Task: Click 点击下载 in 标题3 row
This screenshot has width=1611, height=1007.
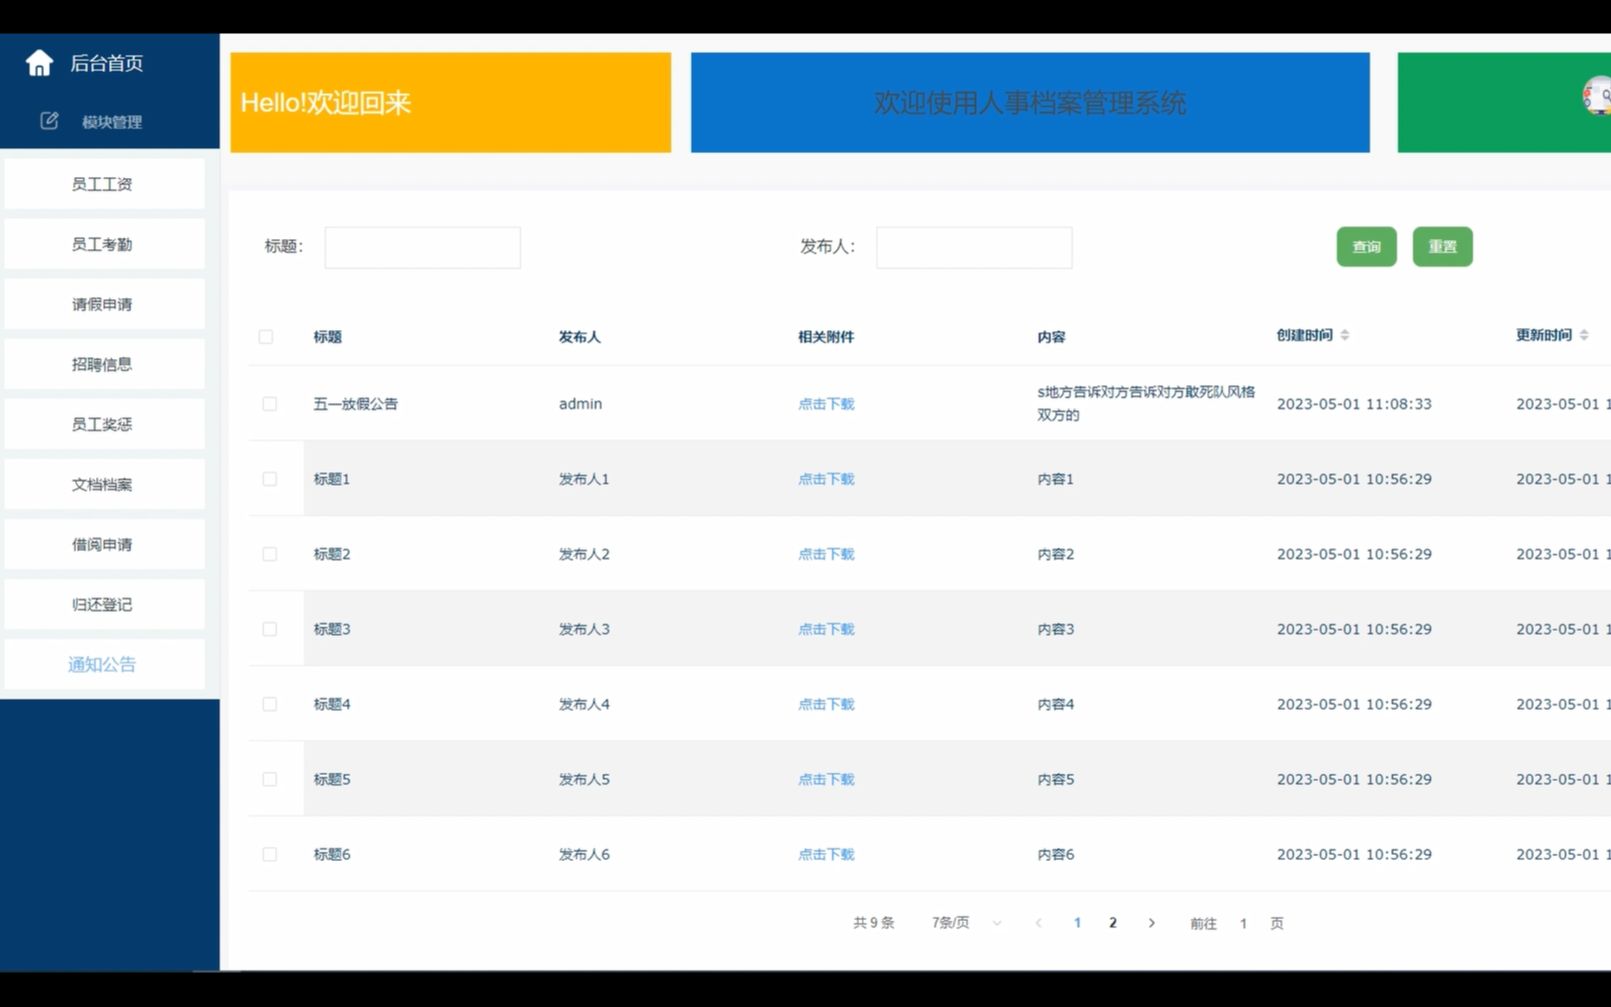Action: (826, 629)
